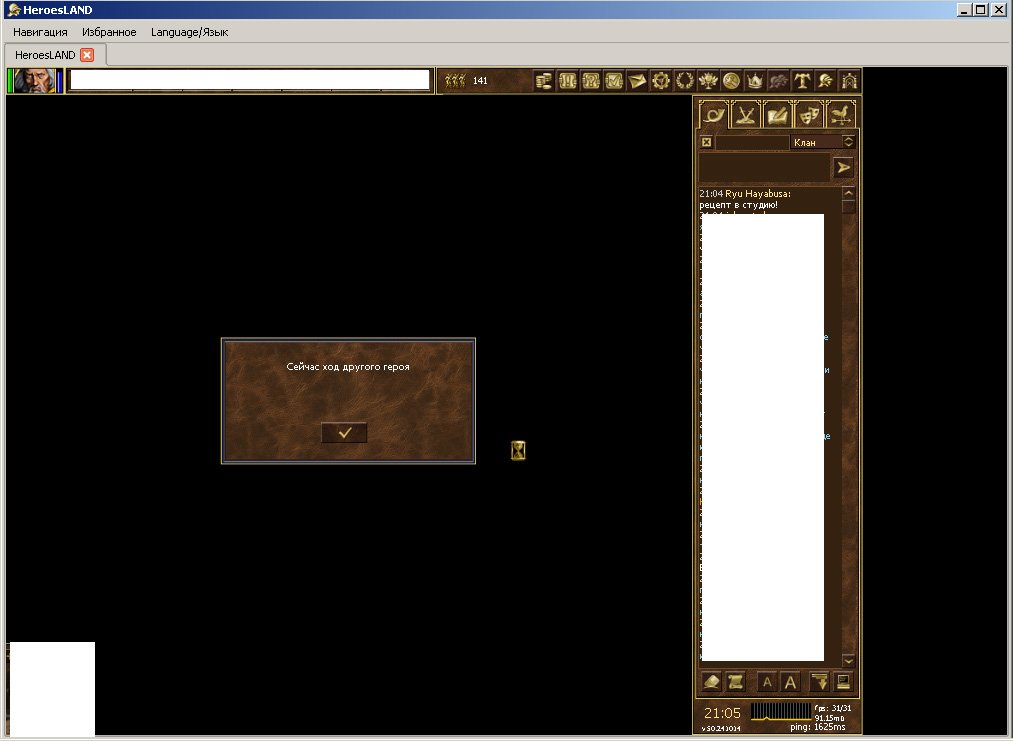Open the laurel wreath icon
The image size is (1013, 741).
click(x=685, y=81)
